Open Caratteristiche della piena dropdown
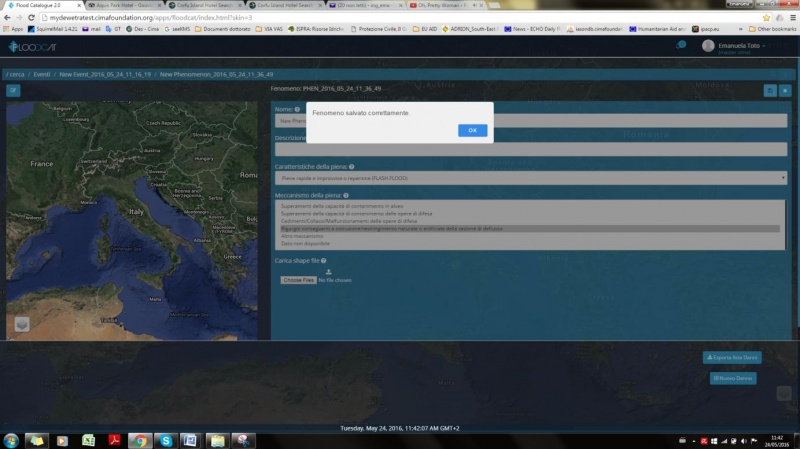Viewport: 800px width, 449px height. pos(531,178)
